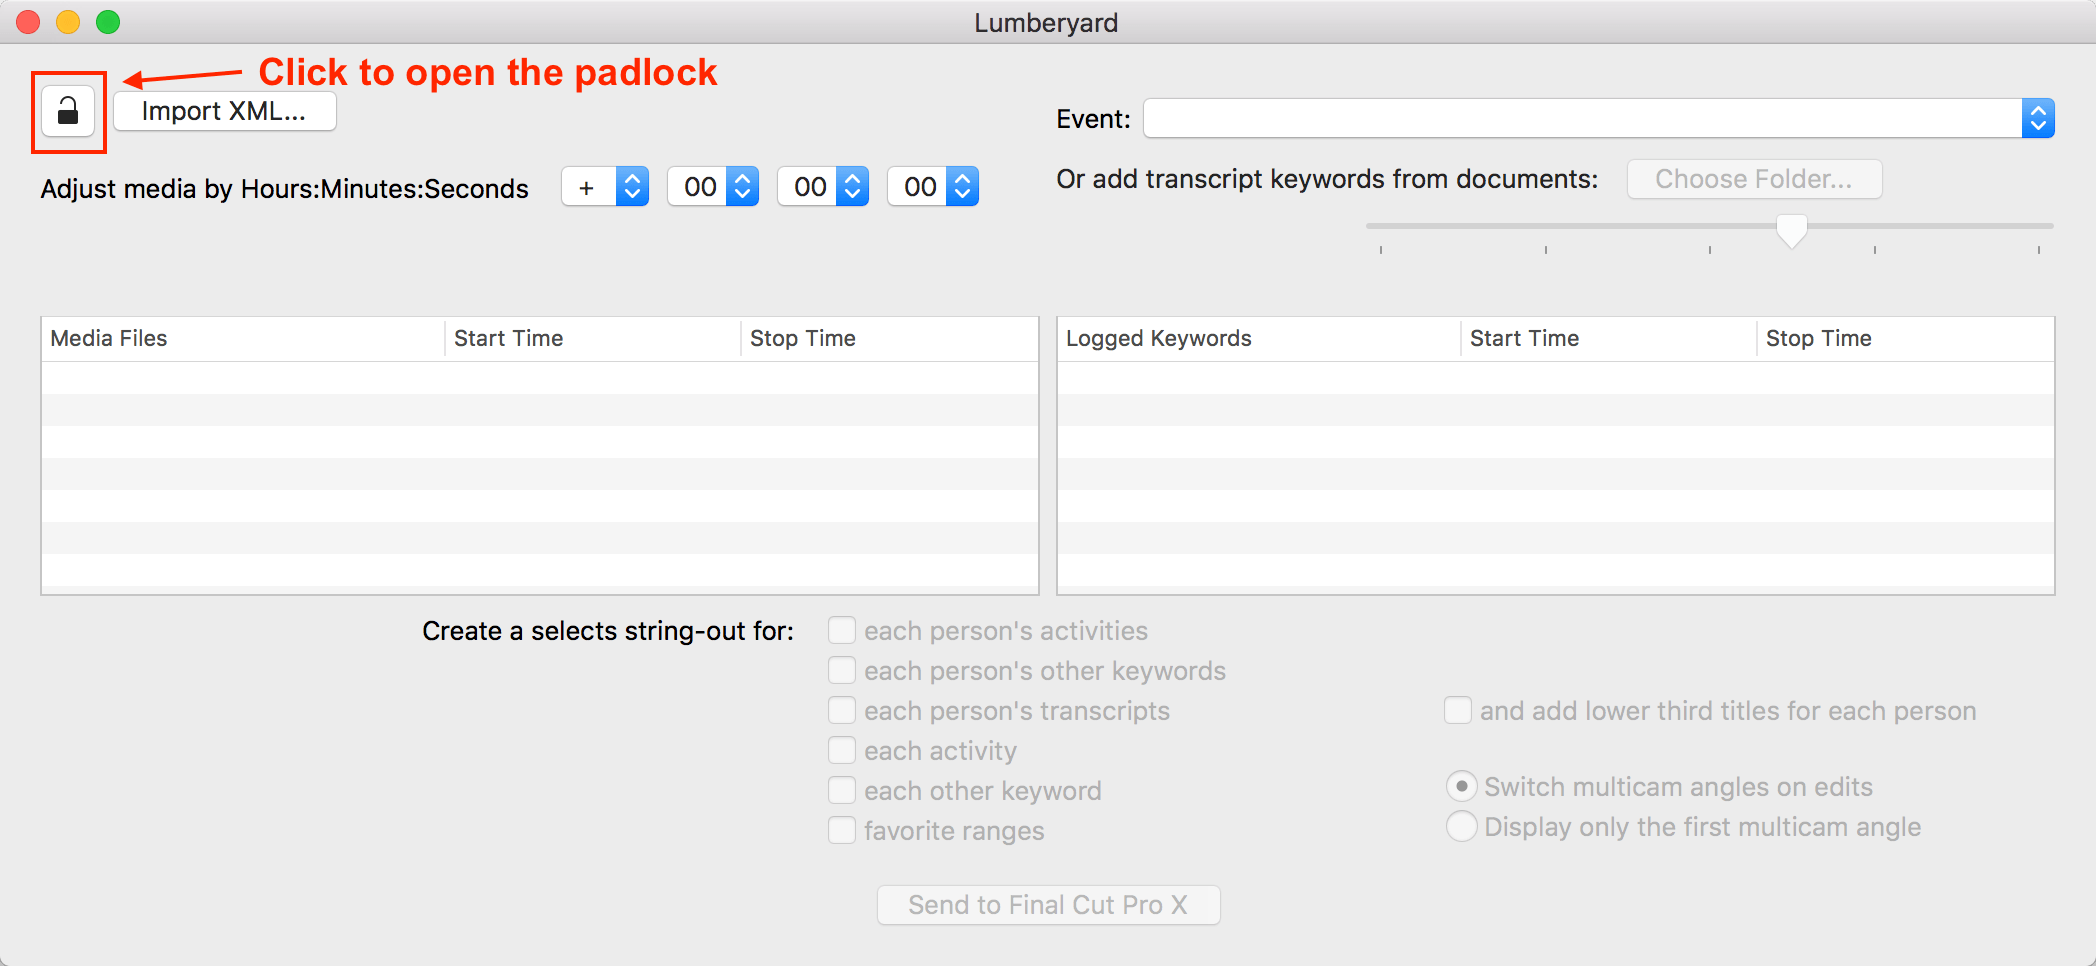
Task: Sort by Logged Keywords column header
Action: [x=1259, y=339]
